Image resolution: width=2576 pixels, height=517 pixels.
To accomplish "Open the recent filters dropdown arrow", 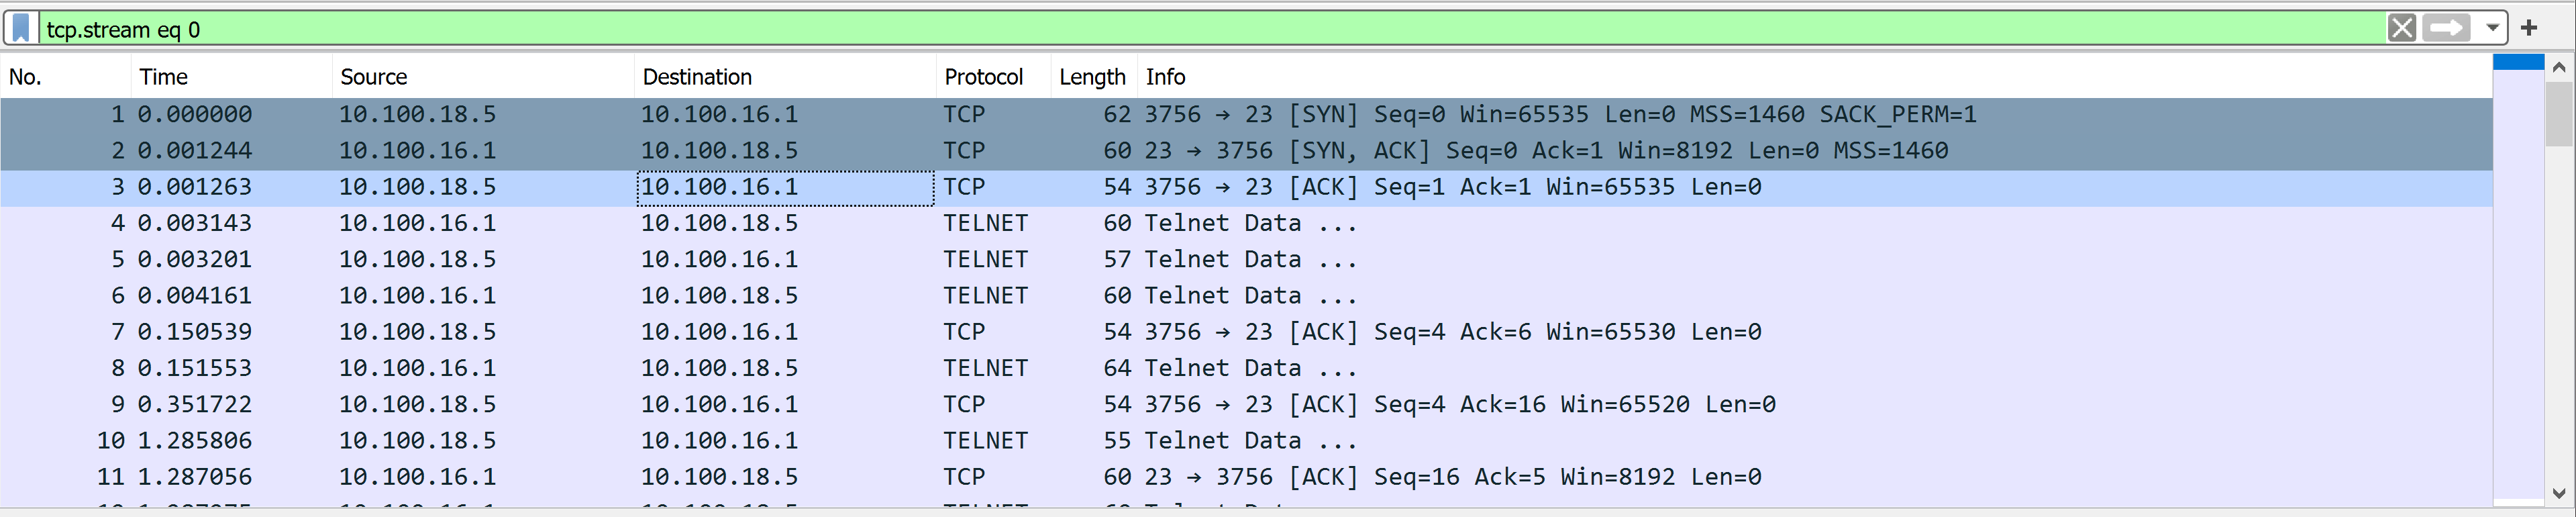I will tap(2493, 28).
